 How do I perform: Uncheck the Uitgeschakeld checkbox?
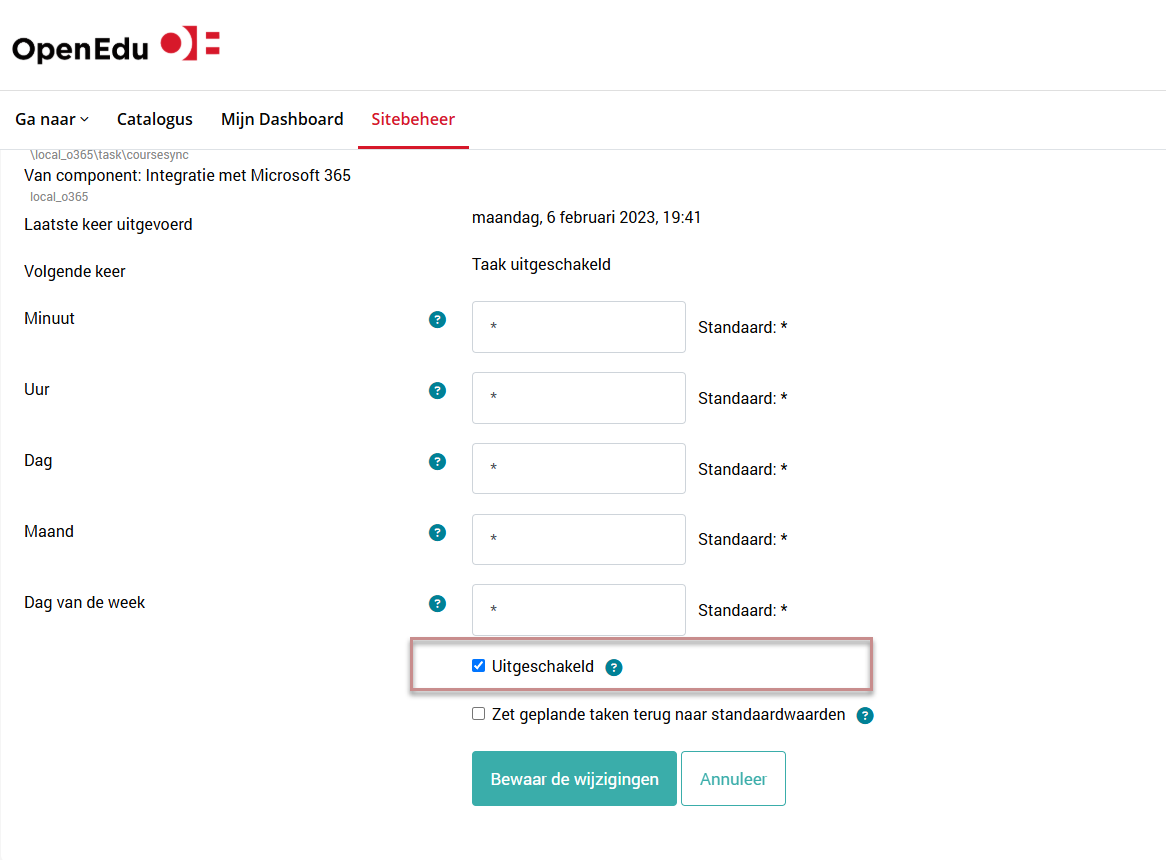click(x=479, y=666)
